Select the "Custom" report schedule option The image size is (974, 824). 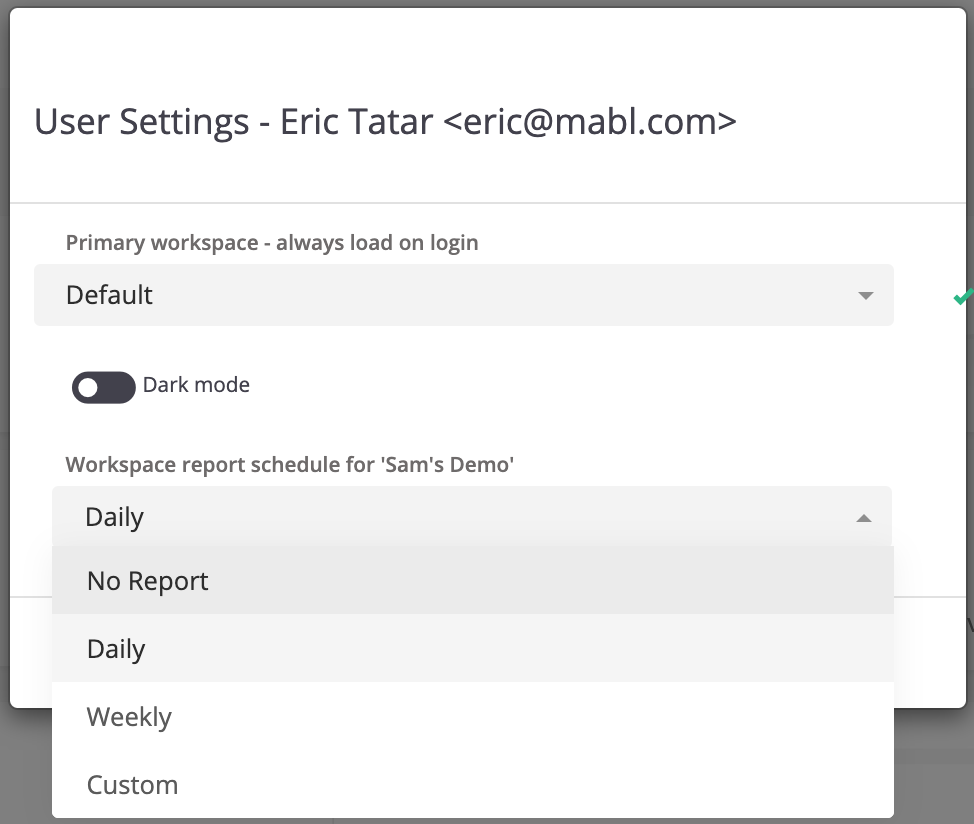pyautogui.click(x=132, y=785)
